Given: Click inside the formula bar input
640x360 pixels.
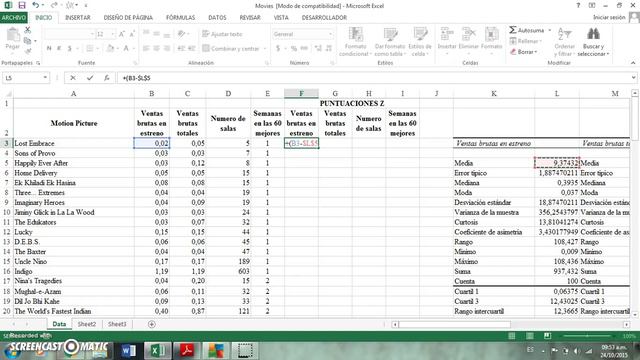Looking at the screenshot, I should click(373, 78).
